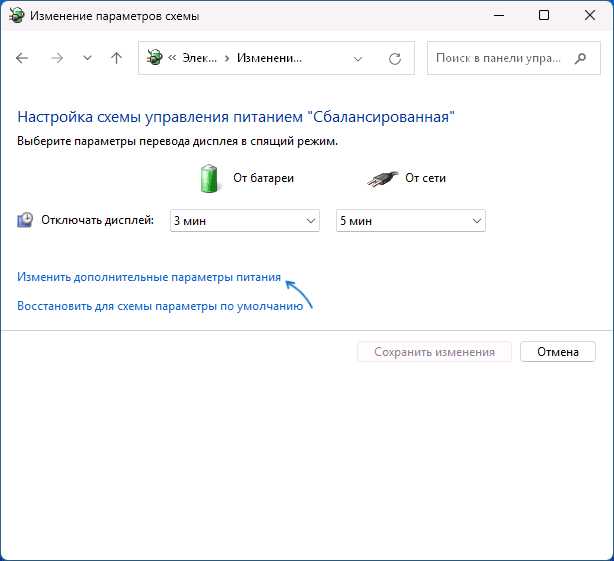Click "Восстановить для схемы параметры по умолчанию"

click(160, 306)
